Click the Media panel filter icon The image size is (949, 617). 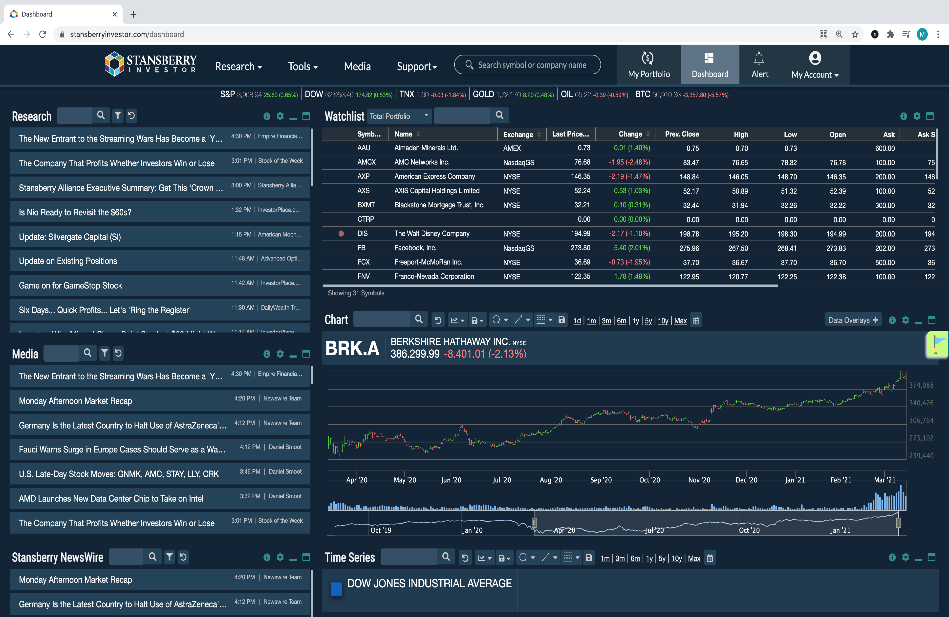[105, 352]
